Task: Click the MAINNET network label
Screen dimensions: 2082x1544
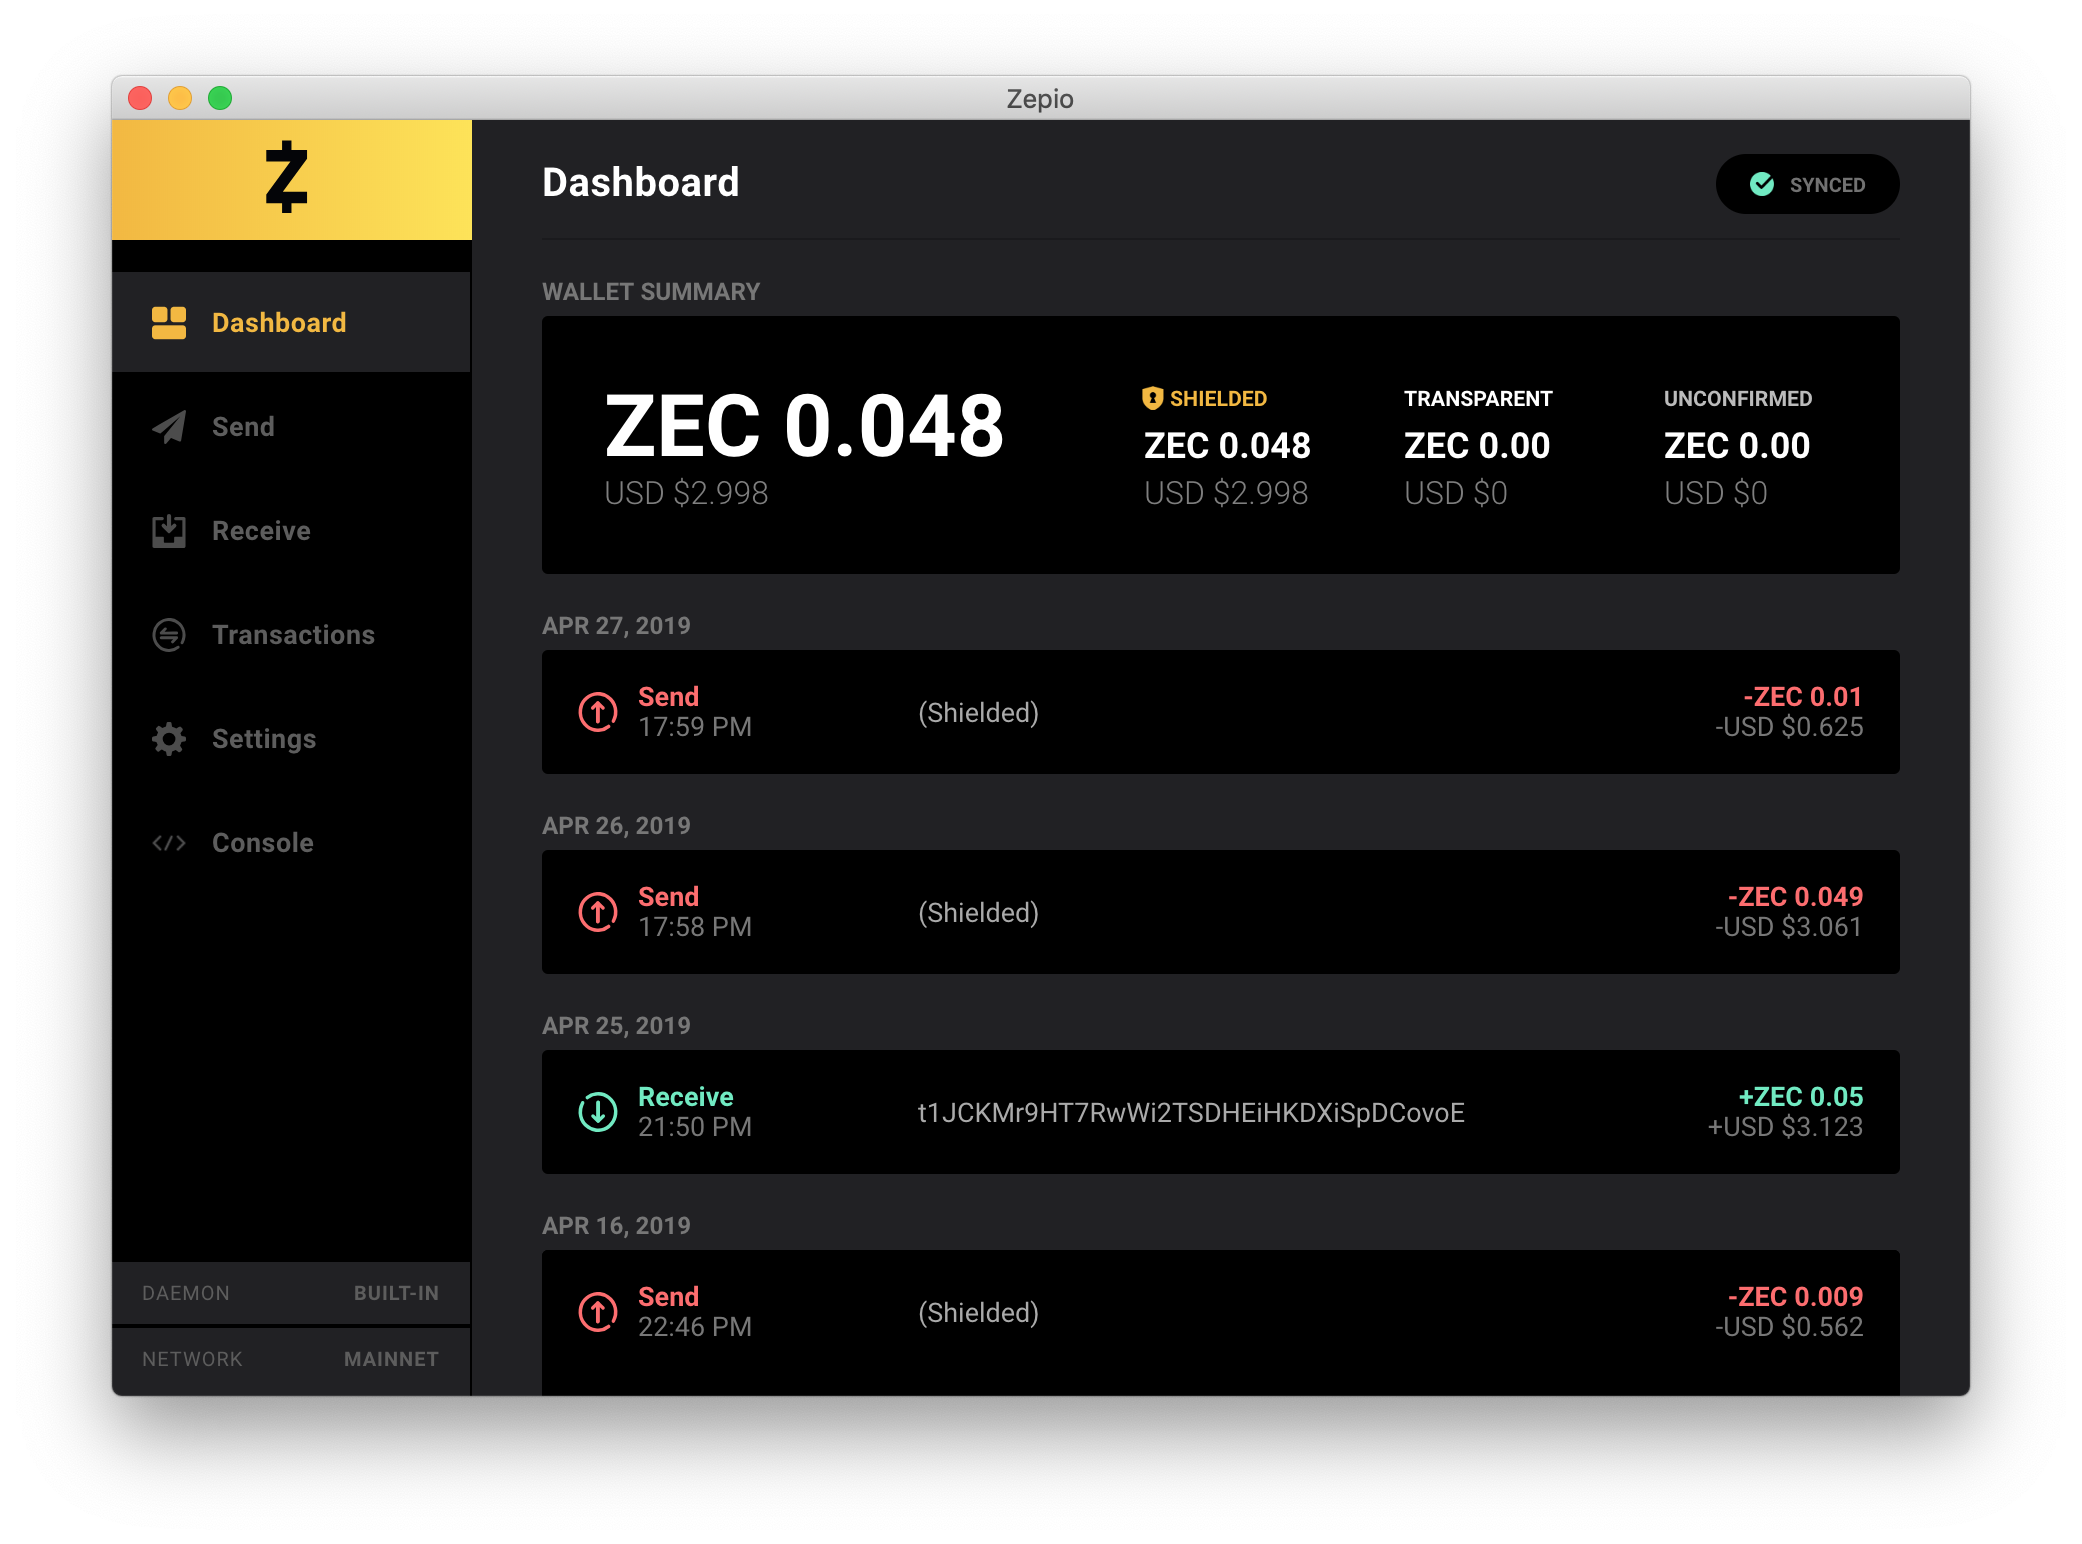Action: click(391, 1359)
